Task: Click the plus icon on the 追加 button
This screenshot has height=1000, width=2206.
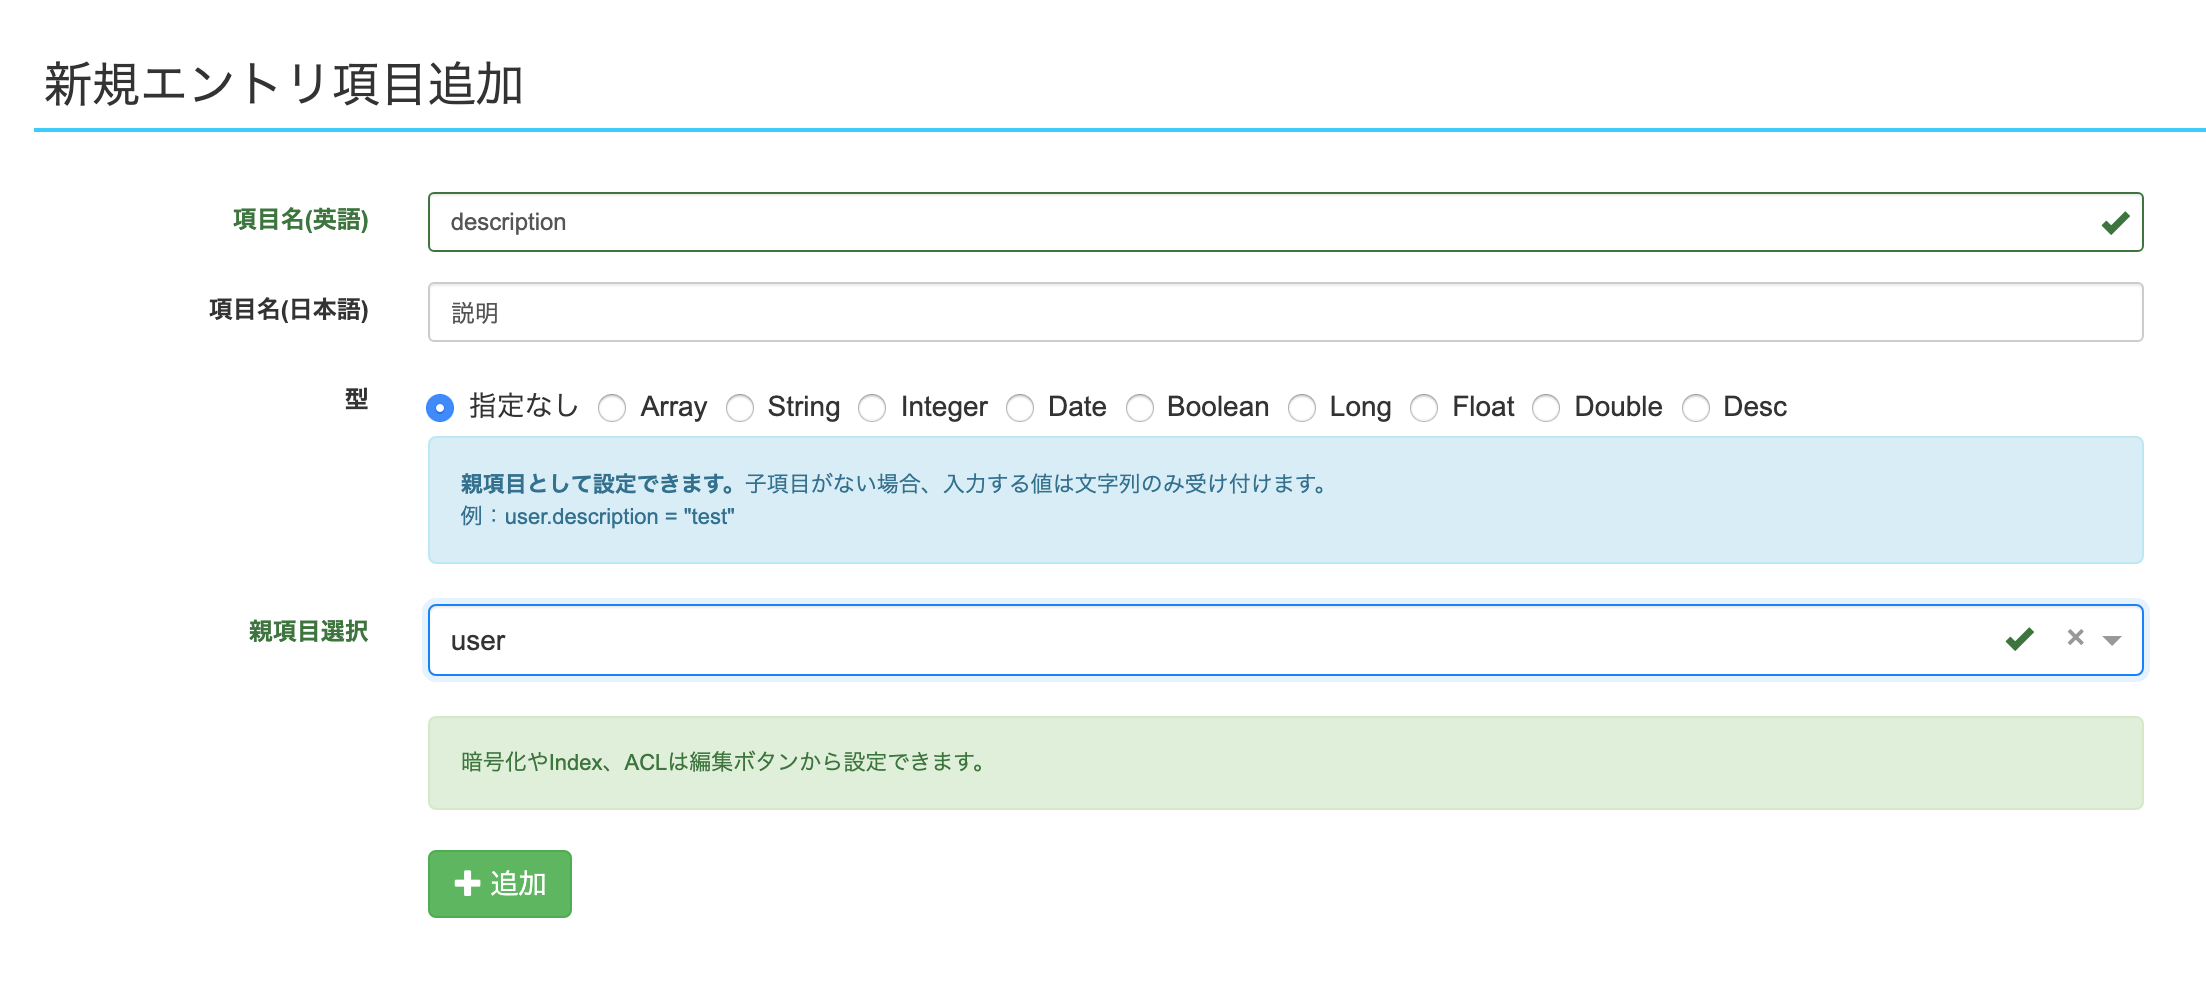Action: click(466, 883)
